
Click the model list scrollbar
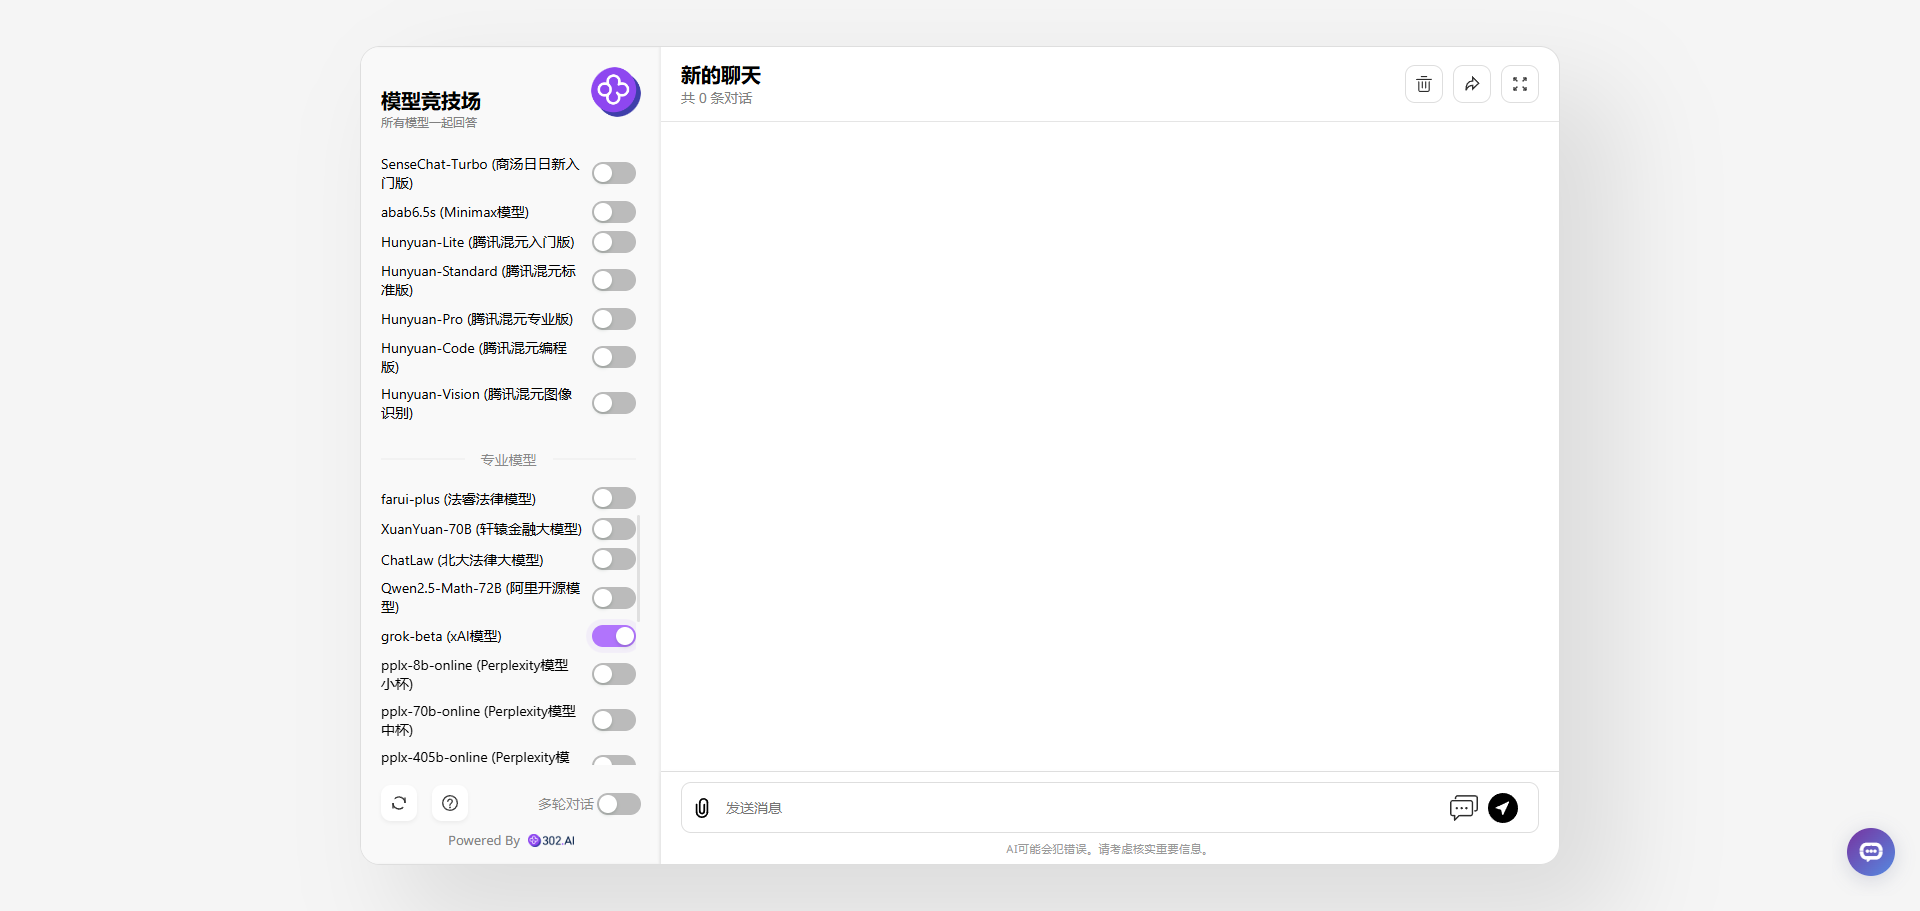[638, 569]
